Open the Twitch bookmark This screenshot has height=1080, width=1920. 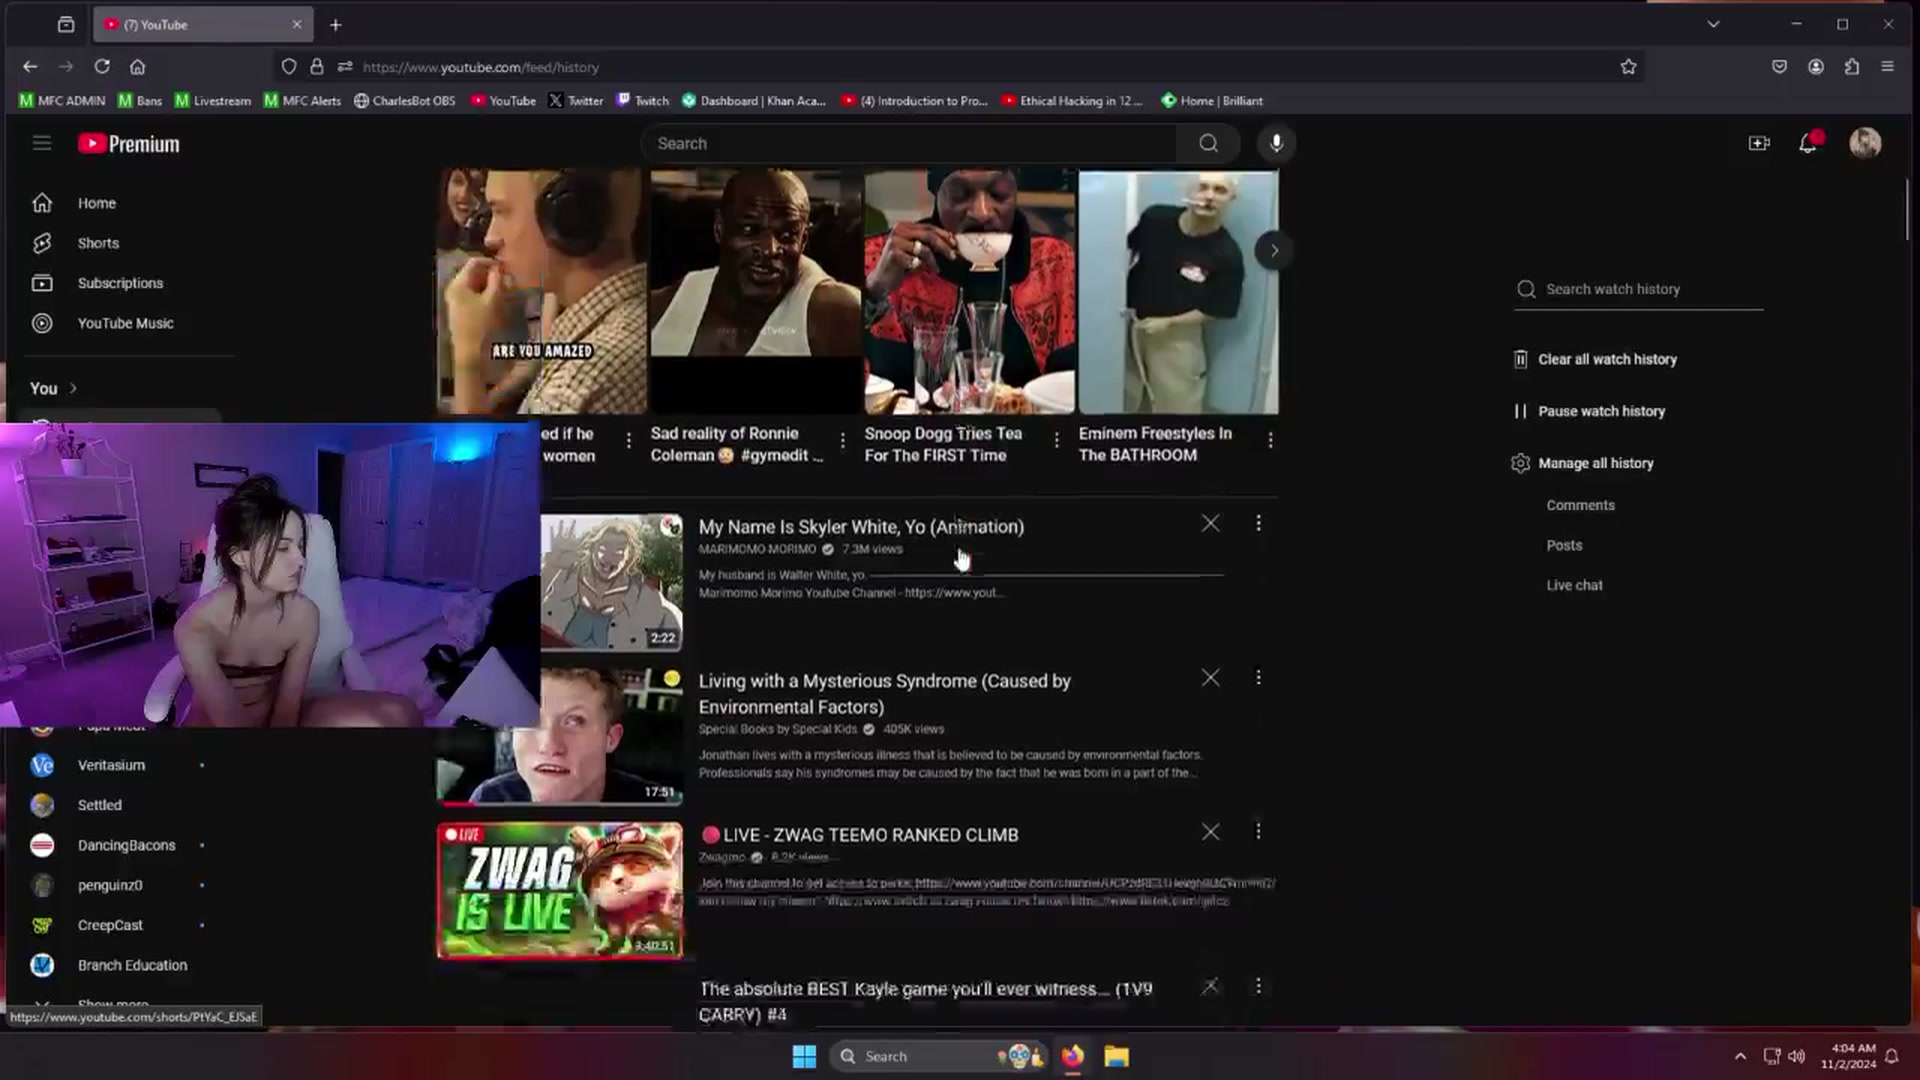click(x=643, y=101)
